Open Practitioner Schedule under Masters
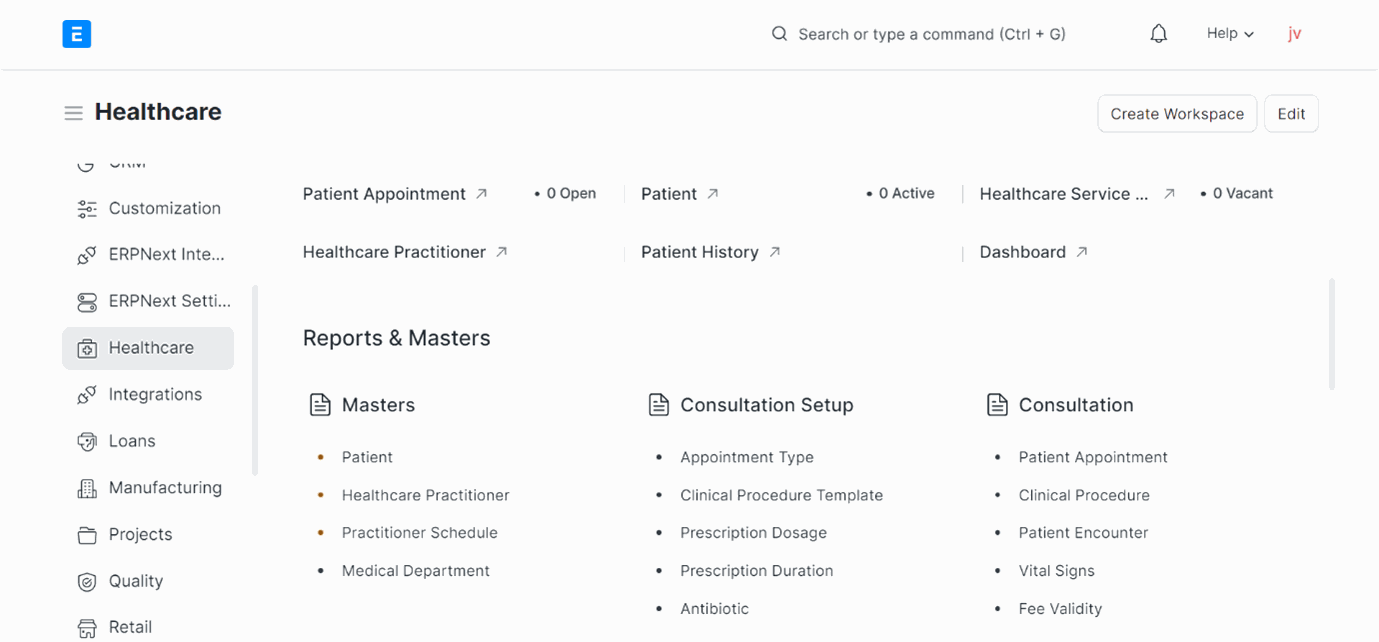This screenshot has height=642, width=1379. click(x=419, y=533)
